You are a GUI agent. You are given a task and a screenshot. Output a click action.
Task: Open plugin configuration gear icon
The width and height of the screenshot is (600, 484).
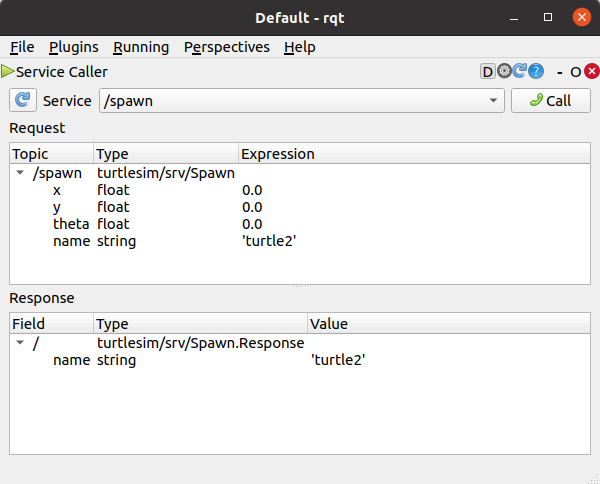click(504, 72)
